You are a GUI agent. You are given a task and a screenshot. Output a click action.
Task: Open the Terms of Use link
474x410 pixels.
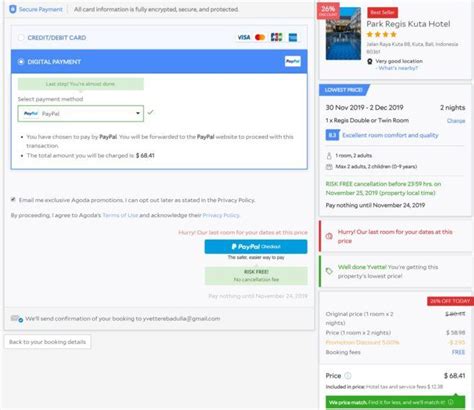(120, 215)
